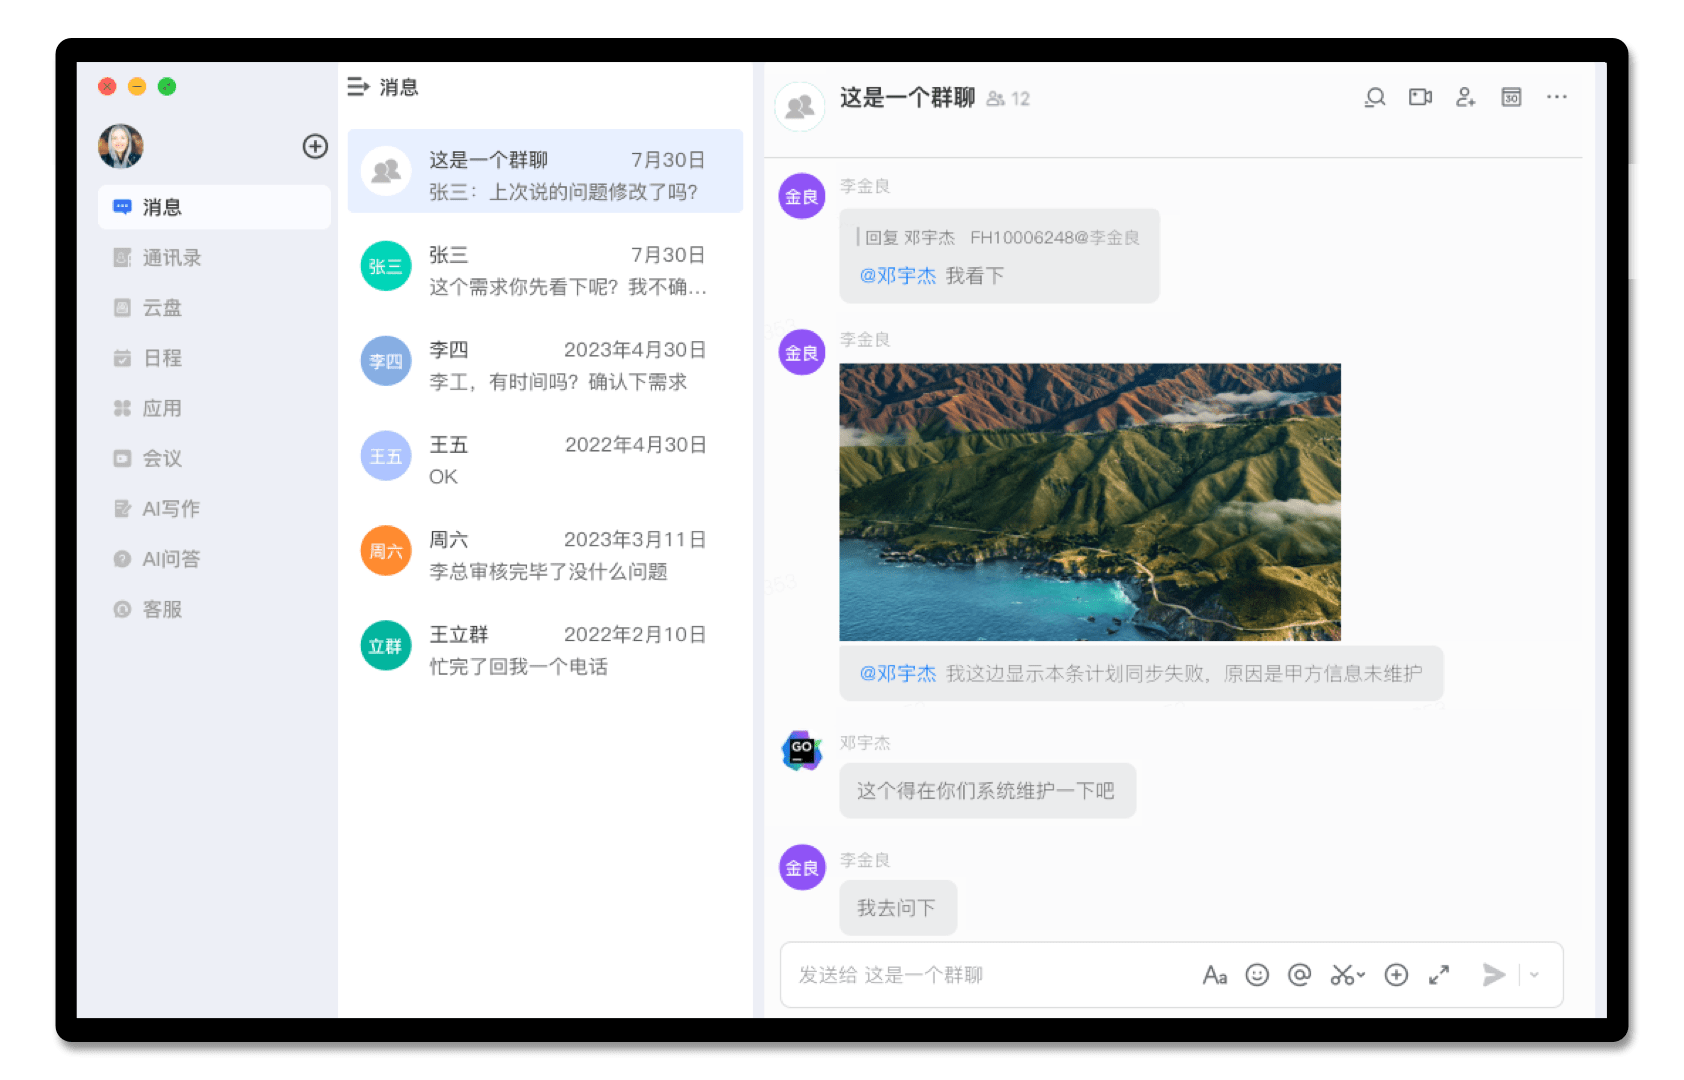1684x1080 pixels.
Task: Open the landscape image in chat
Action: (x=1089, y=502)
